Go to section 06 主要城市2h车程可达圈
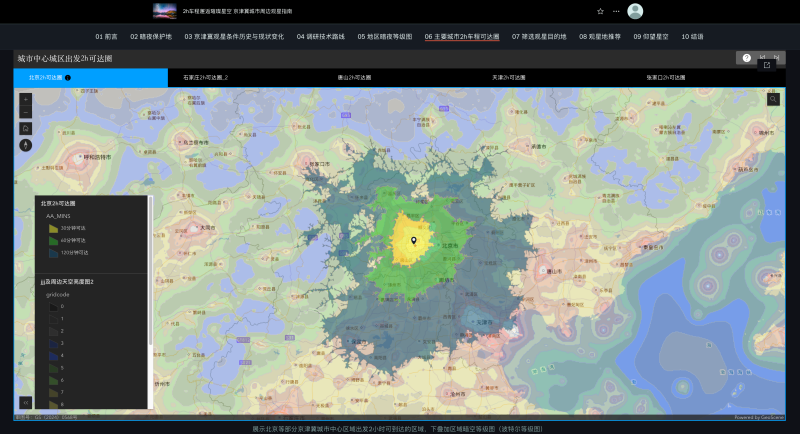 pyautogui.click(x=462, y=37)
